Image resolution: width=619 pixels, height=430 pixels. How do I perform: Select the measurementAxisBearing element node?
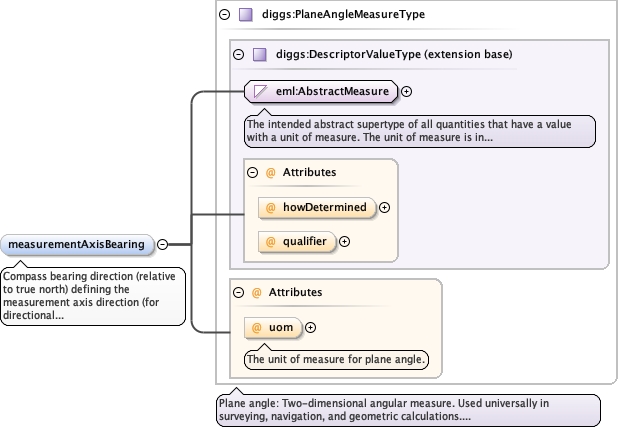click(78, 244)
